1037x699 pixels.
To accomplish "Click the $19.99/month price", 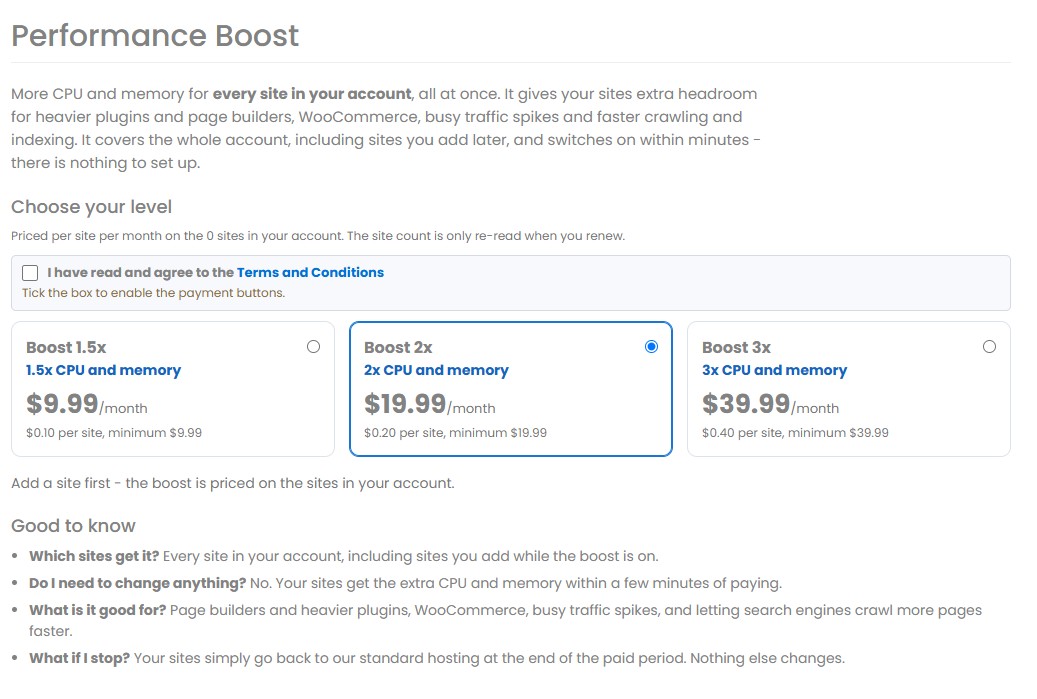I will (430, 404).
